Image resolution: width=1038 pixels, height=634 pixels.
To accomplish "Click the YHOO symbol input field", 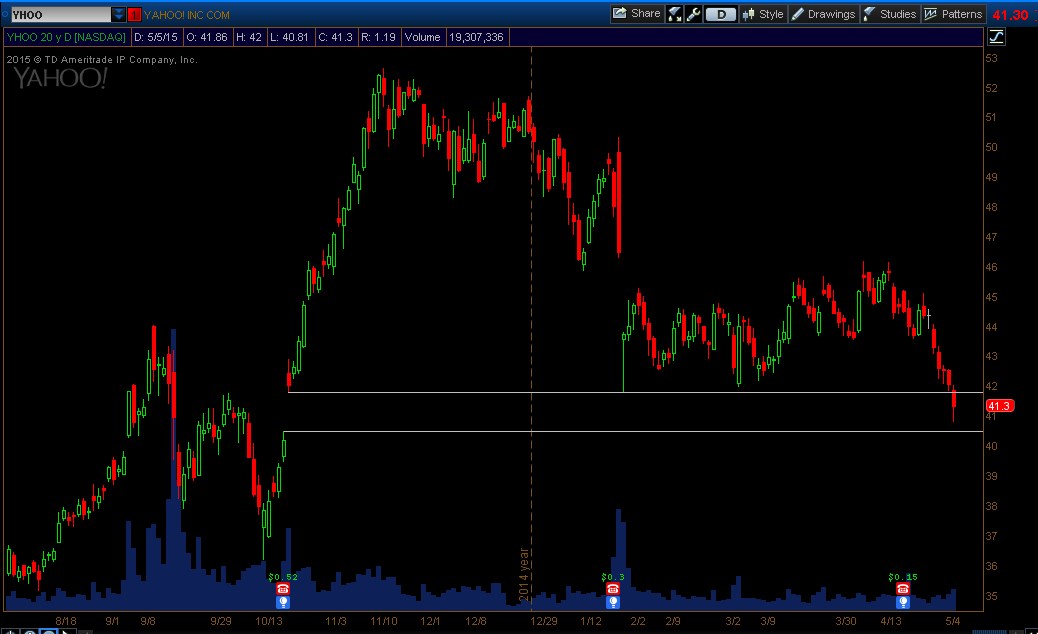I will point(60,15).
